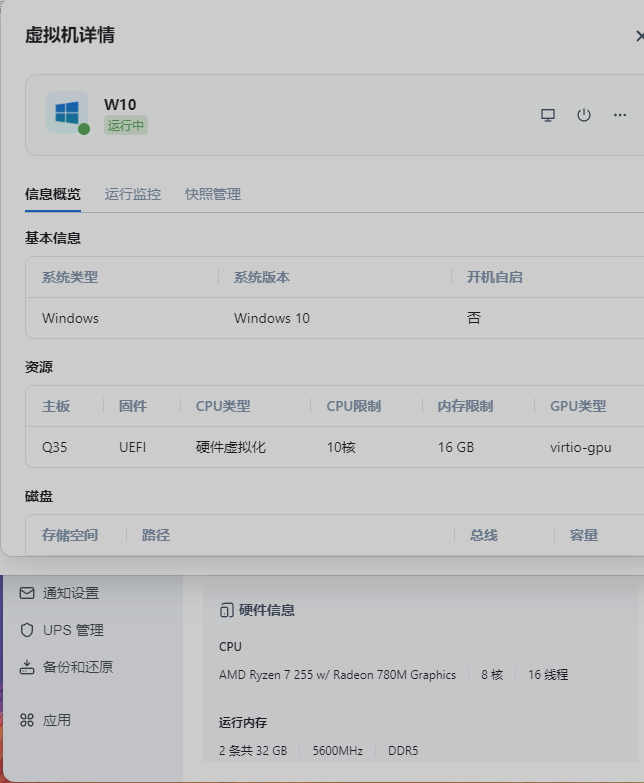Click the Windows 10 version value
Viewport: 644px width, 783px height.
[x=272, y=318]
